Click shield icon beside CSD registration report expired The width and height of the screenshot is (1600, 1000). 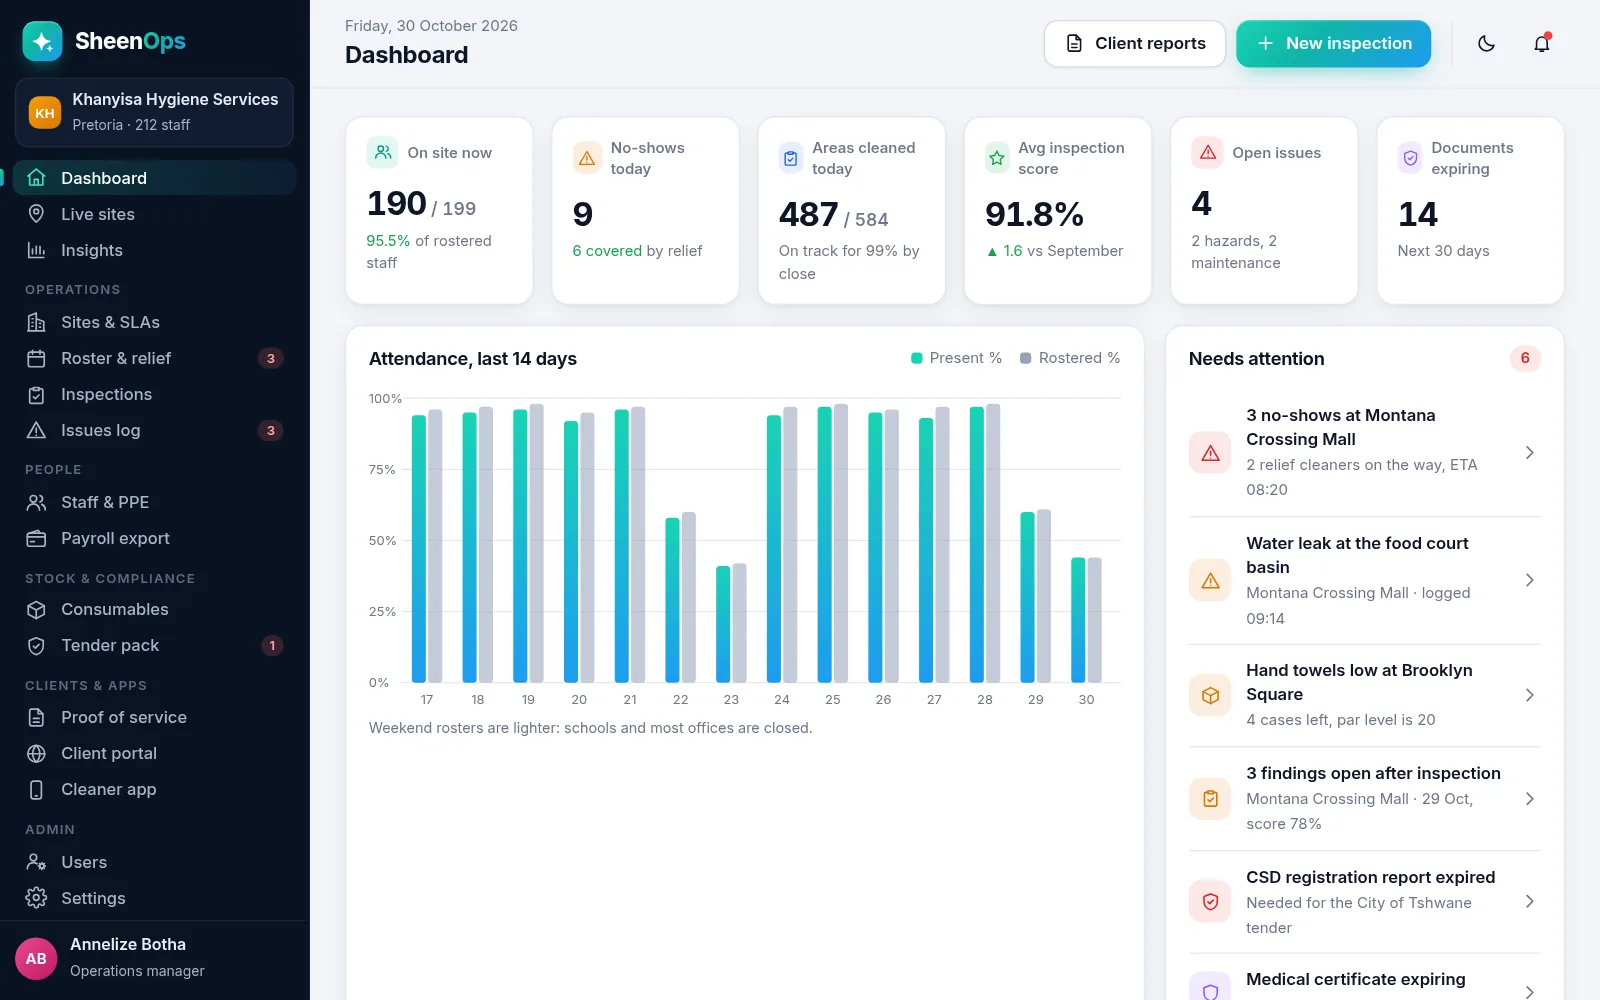(1210, 901)
